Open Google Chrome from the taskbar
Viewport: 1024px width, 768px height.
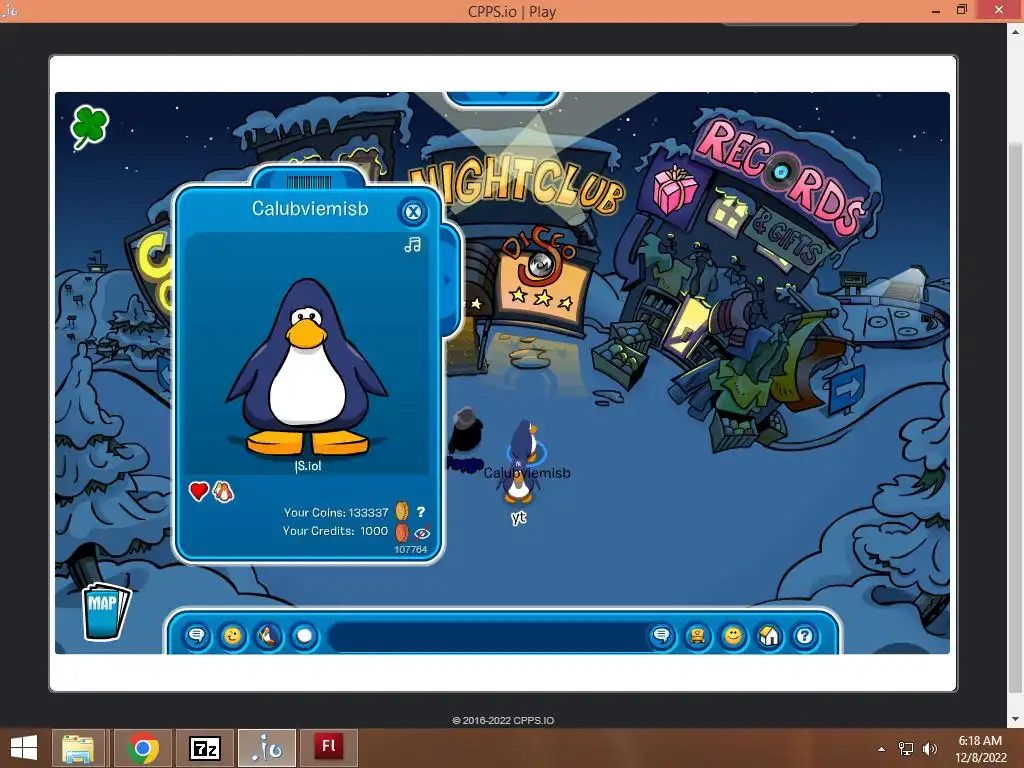[x=143, y=748]
